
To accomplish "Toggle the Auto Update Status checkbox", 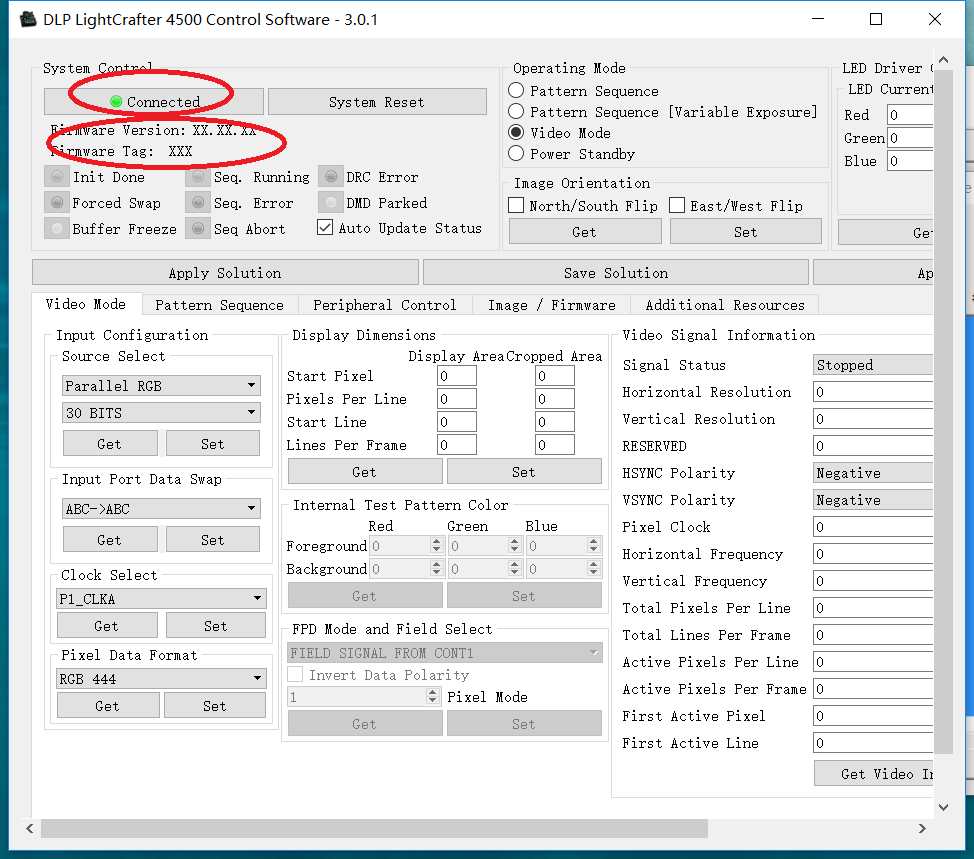I will [x=325, y=227].
